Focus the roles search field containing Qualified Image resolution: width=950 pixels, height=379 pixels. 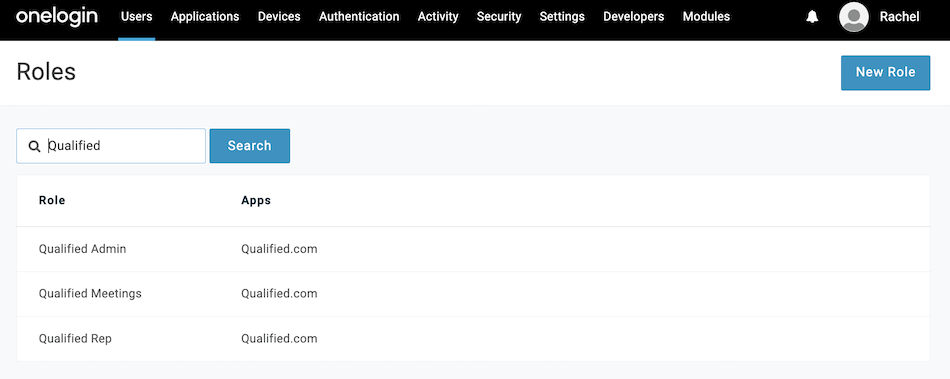coord(111,146)
